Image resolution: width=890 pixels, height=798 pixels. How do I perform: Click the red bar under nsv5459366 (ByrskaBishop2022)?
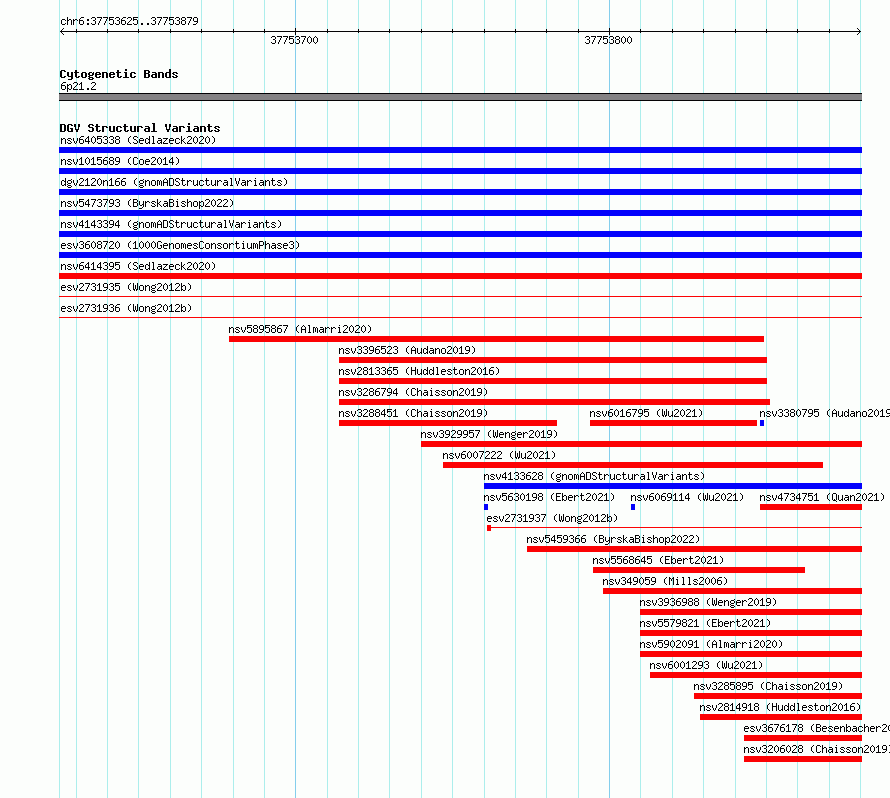[694, 549]
